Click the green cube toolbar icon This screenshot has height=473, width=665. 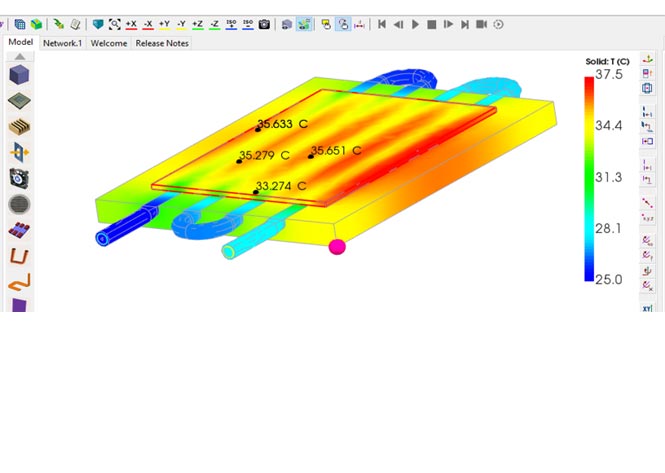tap(36, 24)
